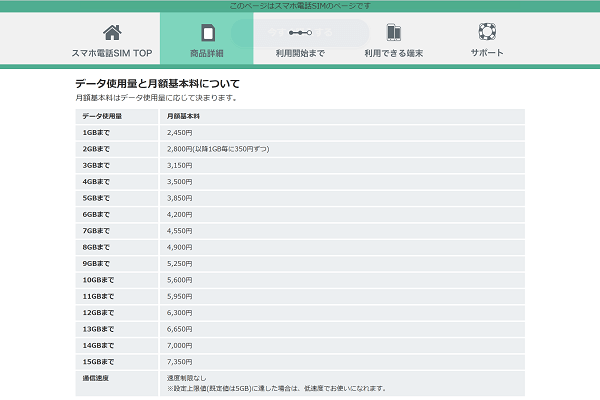This screenshot has width=600, height=400.
Task: Click the step-flow icon above 利用開始まで
Action: (300, 33)
